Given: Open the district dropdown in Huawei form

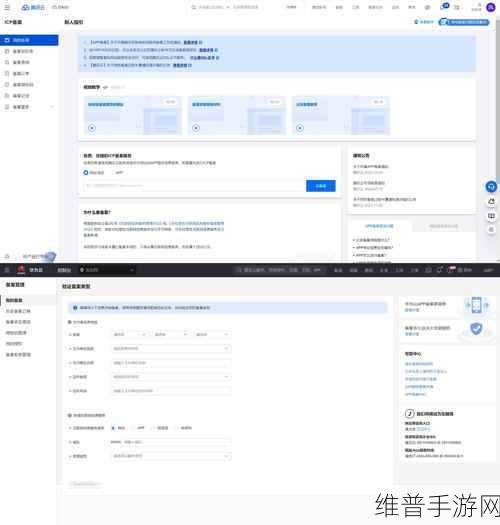Looking at the screenshot, I should [212, 334].
